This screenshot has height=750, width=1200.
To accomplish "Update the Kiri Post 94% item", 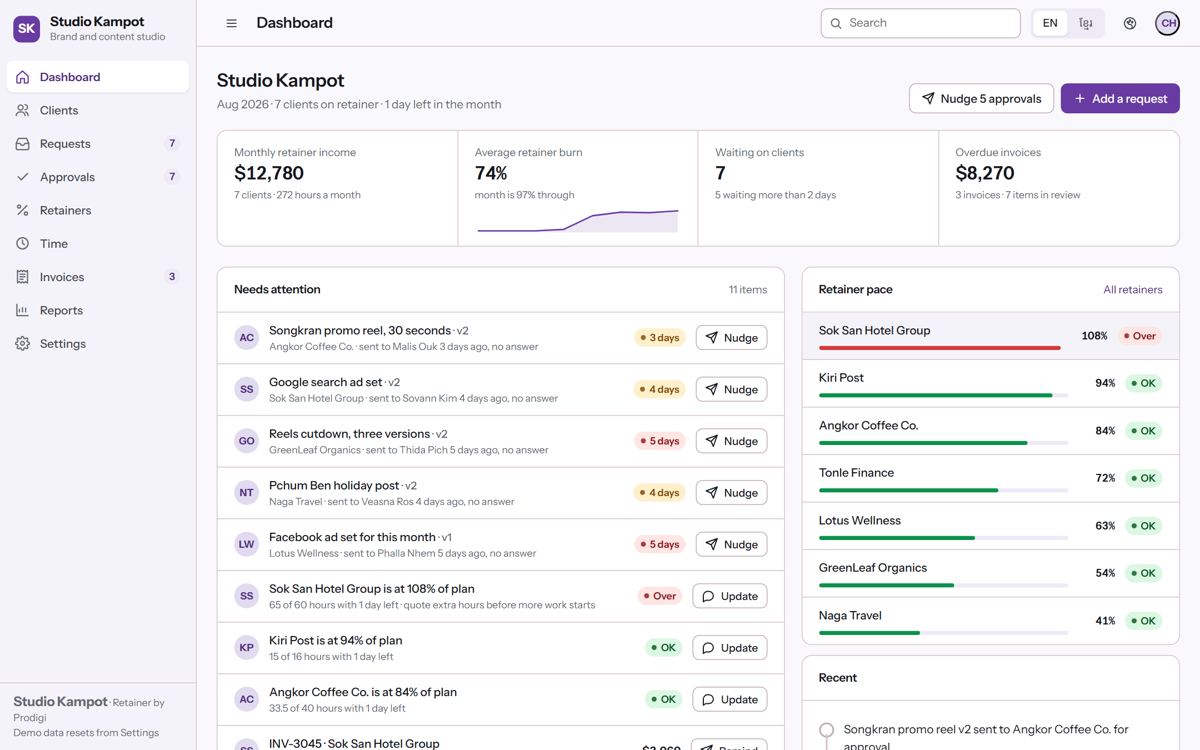I will 730,647.
